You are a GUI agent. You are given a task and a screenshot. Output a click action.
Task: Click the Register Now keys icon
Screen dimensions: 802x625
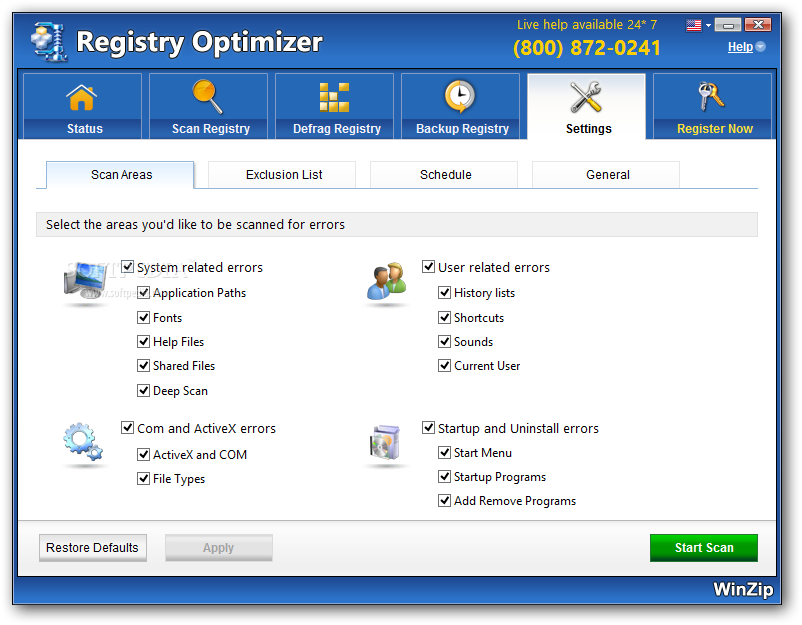[x=711, y=96]
